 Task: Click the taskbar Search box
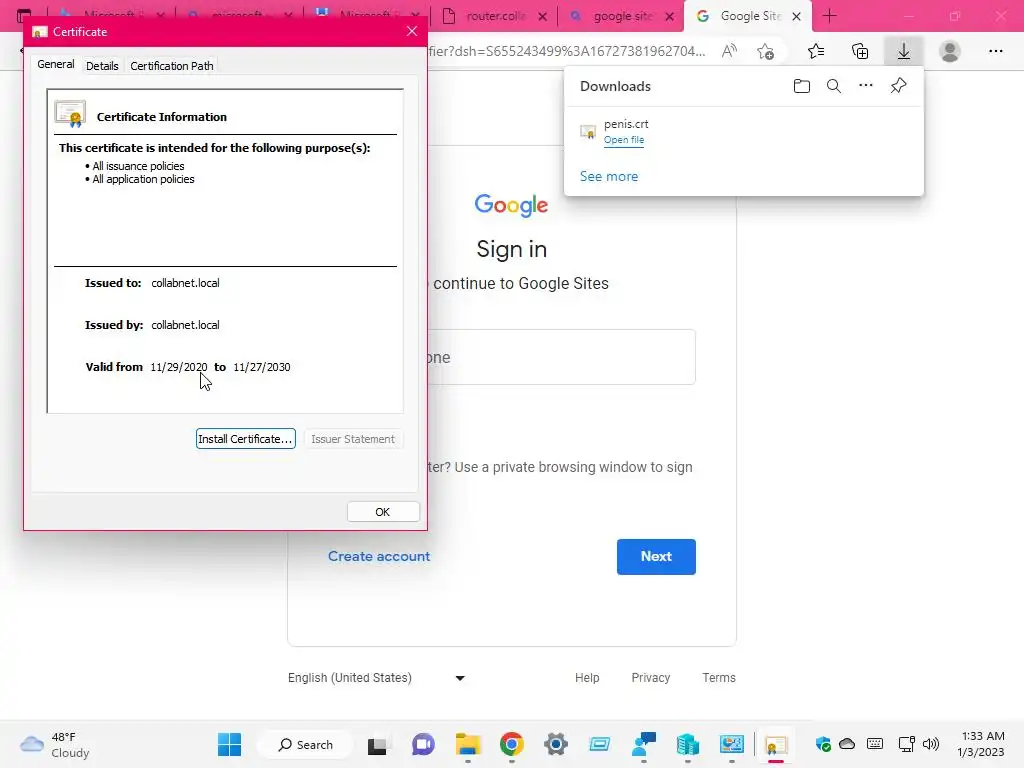306,744
